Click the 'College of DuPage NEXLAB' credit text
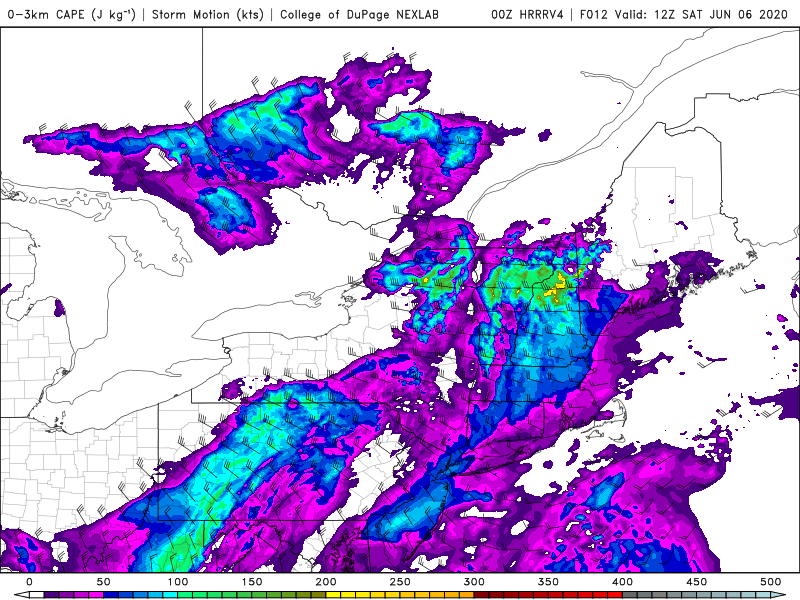The width and height of the screenshot is (800, 600). (x=359, y=14)
